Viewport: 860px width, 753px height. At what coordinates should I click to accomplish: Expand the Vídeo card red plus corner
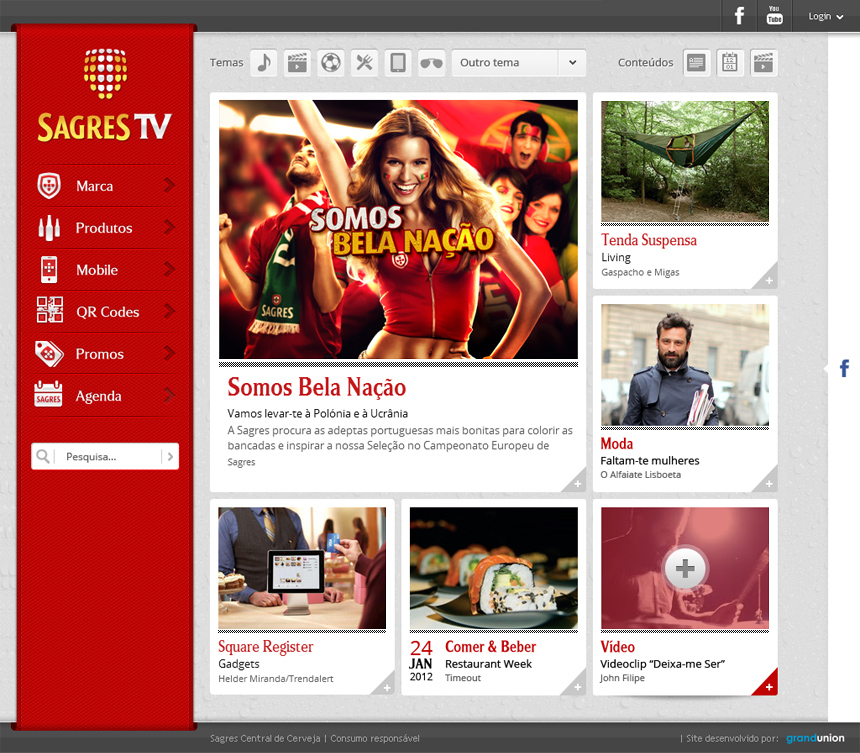pos(767,685)
